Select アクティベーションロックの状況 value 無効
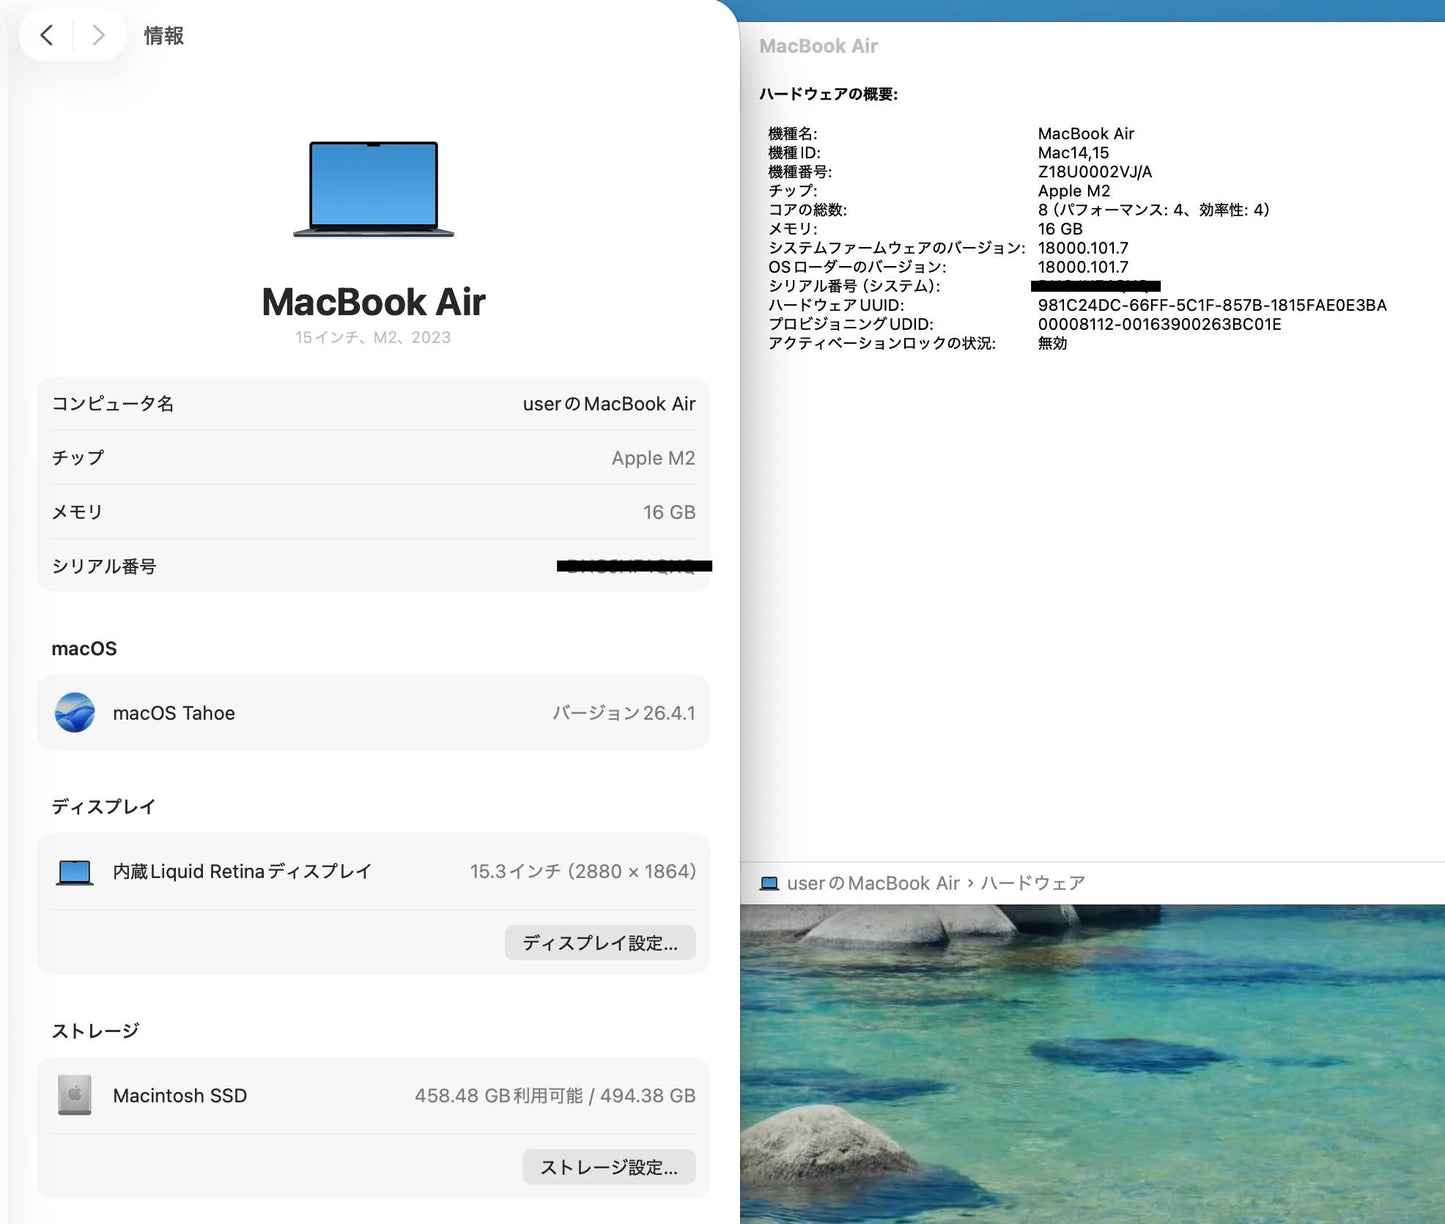 click(1052, 343)
